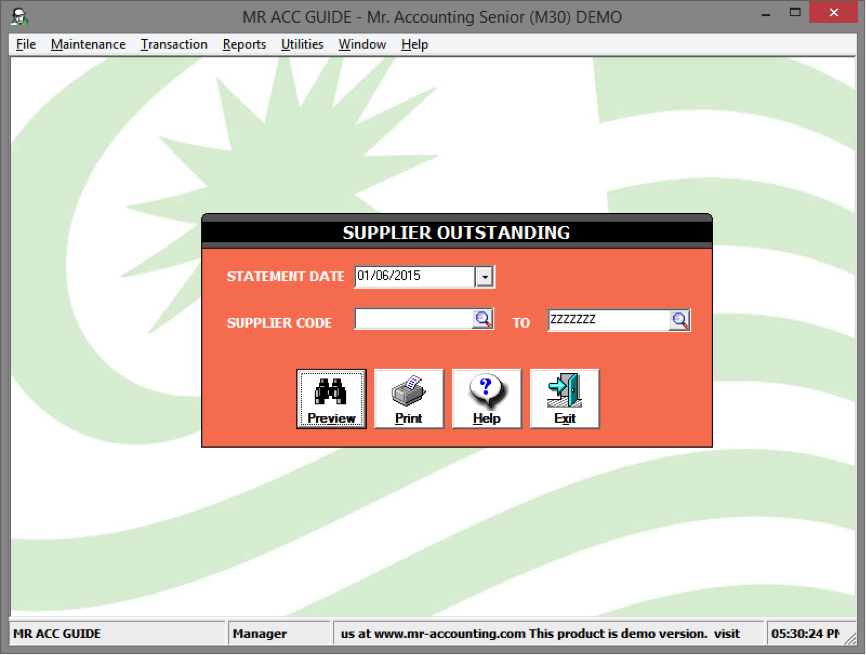
Task: Open the Window menu
Action: [x=362, y=45]
